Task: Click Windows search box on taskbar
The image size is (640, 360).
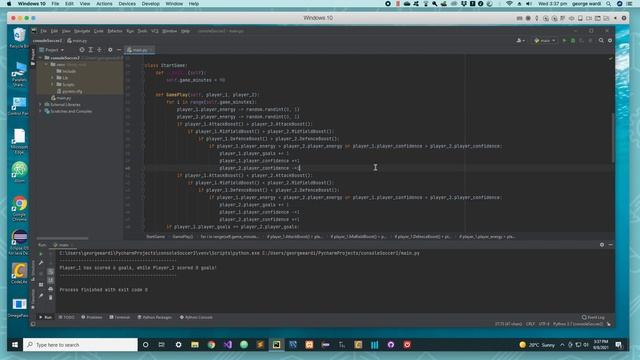Action: pos(80,345)
